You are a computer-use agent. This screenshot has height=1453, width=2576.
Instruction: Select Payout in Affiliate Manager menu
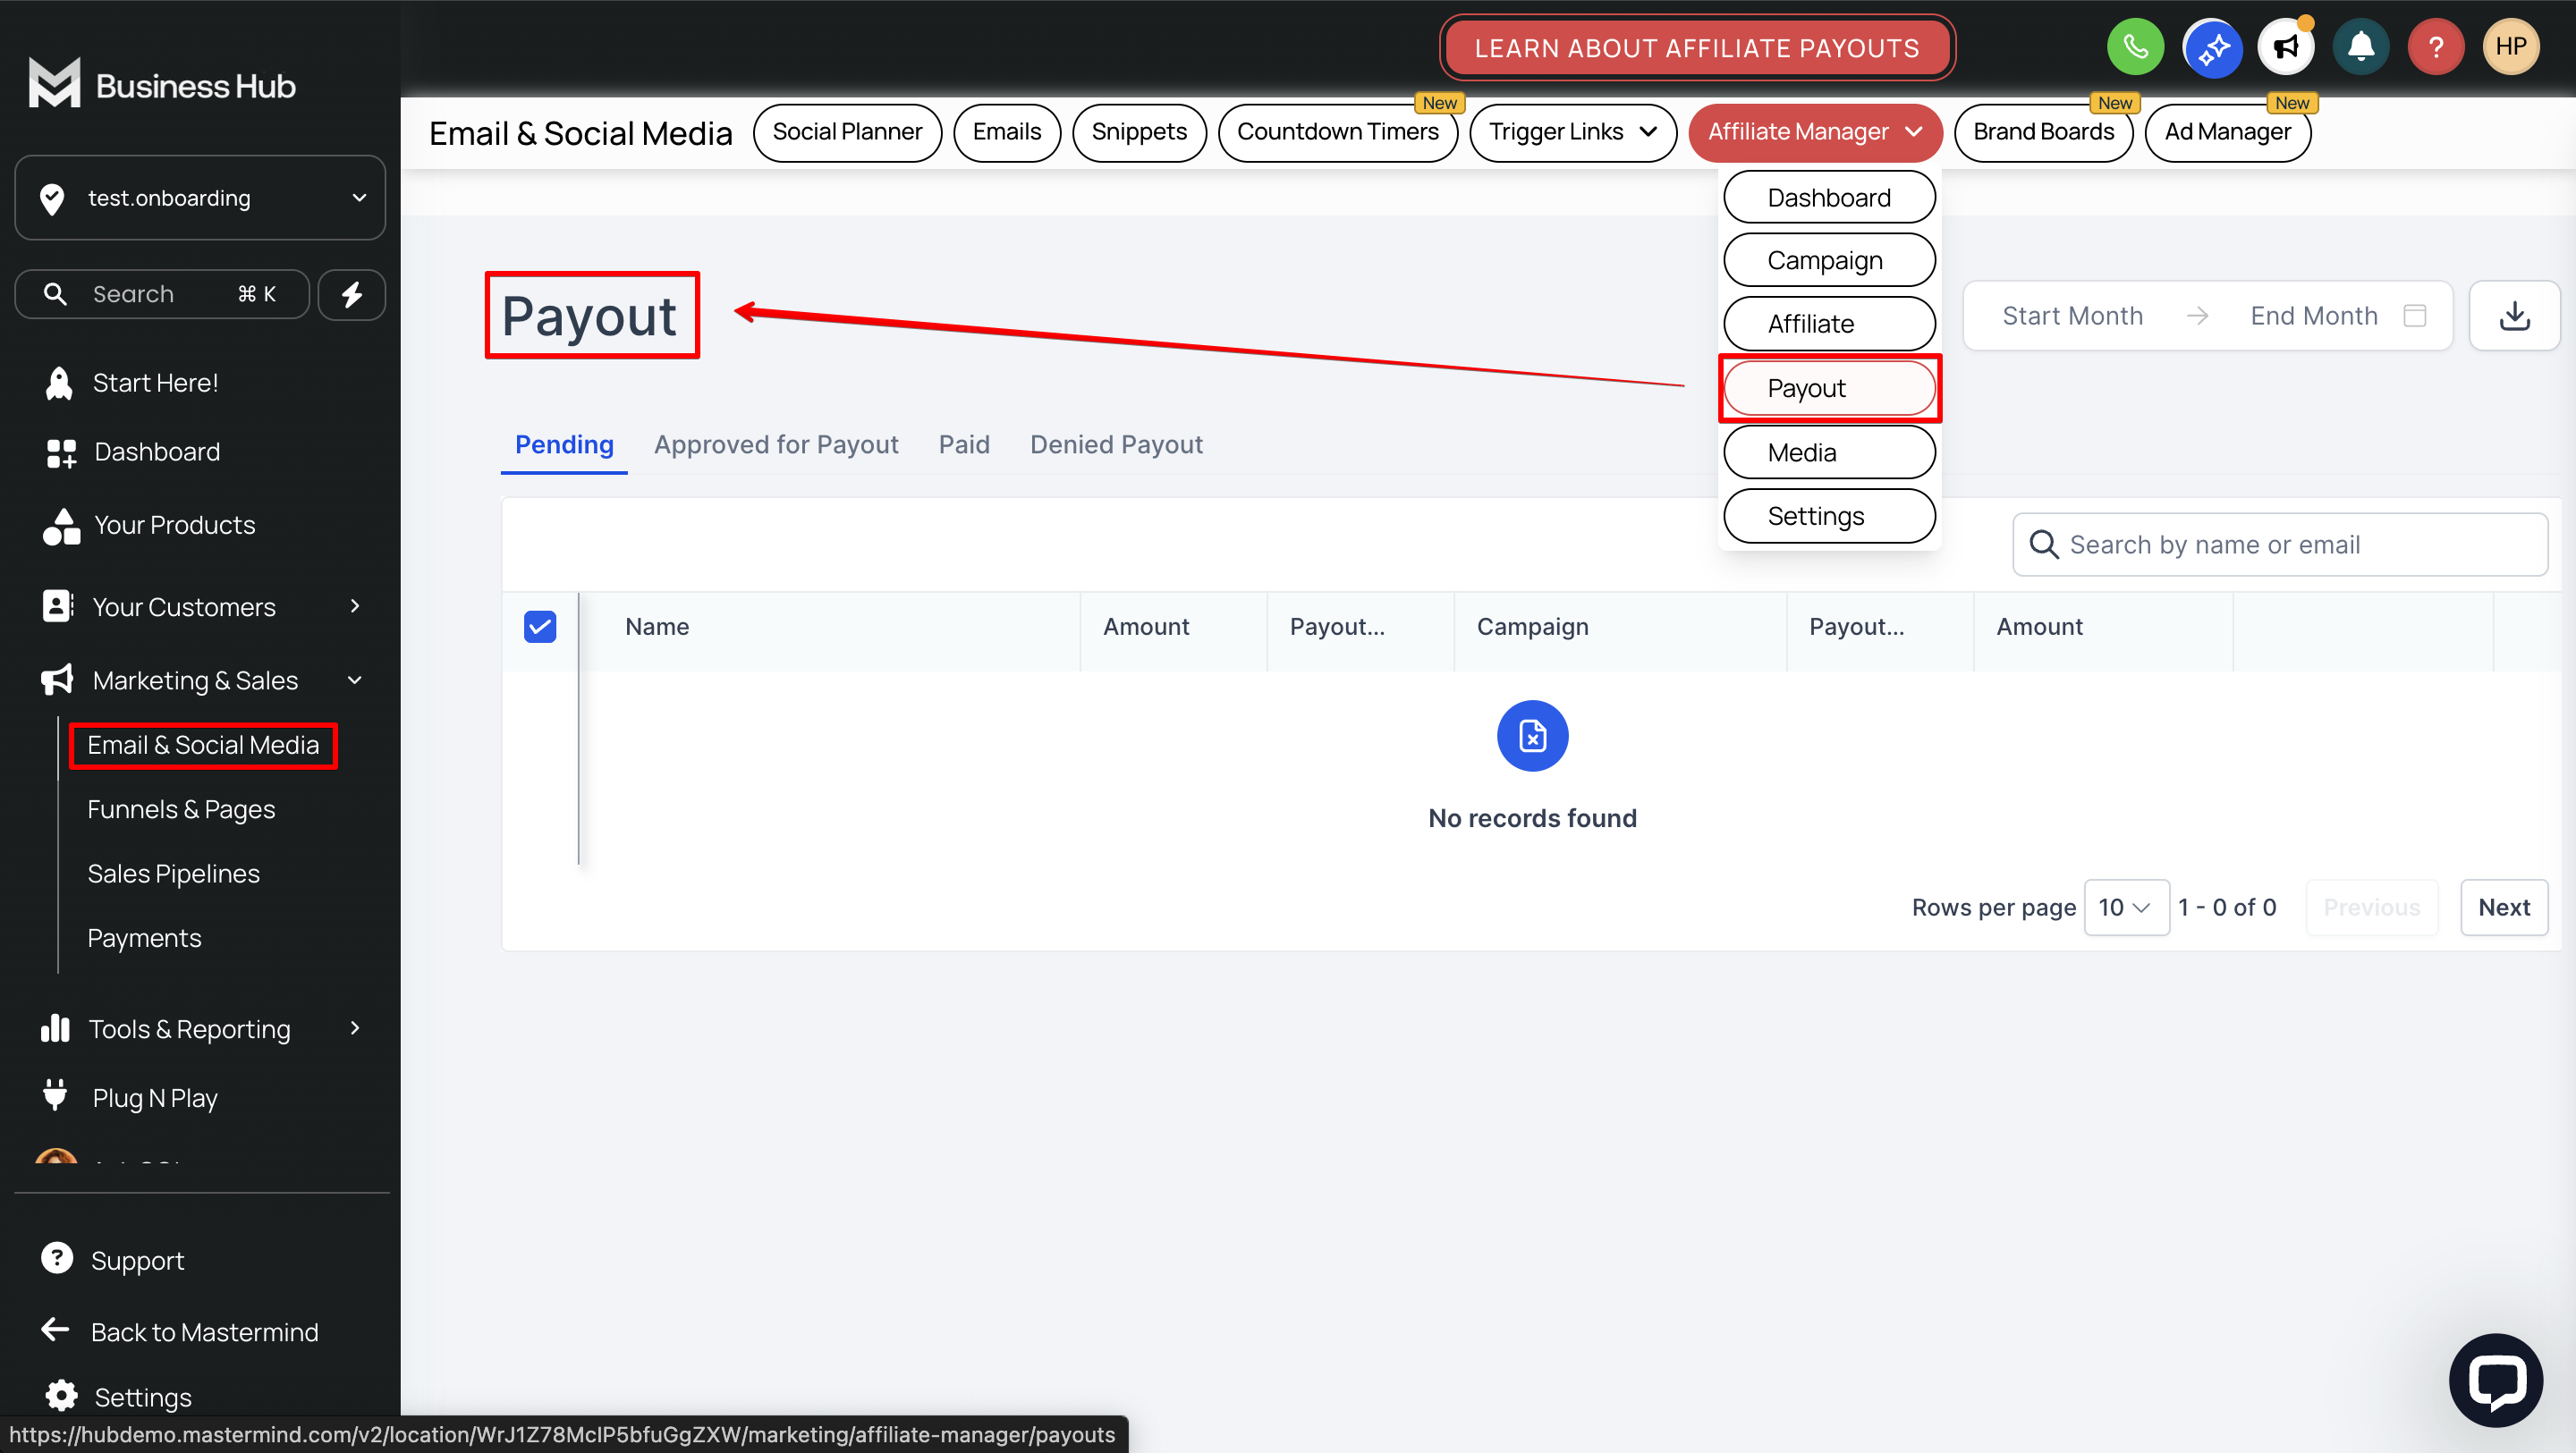(x=1829, y=388)
